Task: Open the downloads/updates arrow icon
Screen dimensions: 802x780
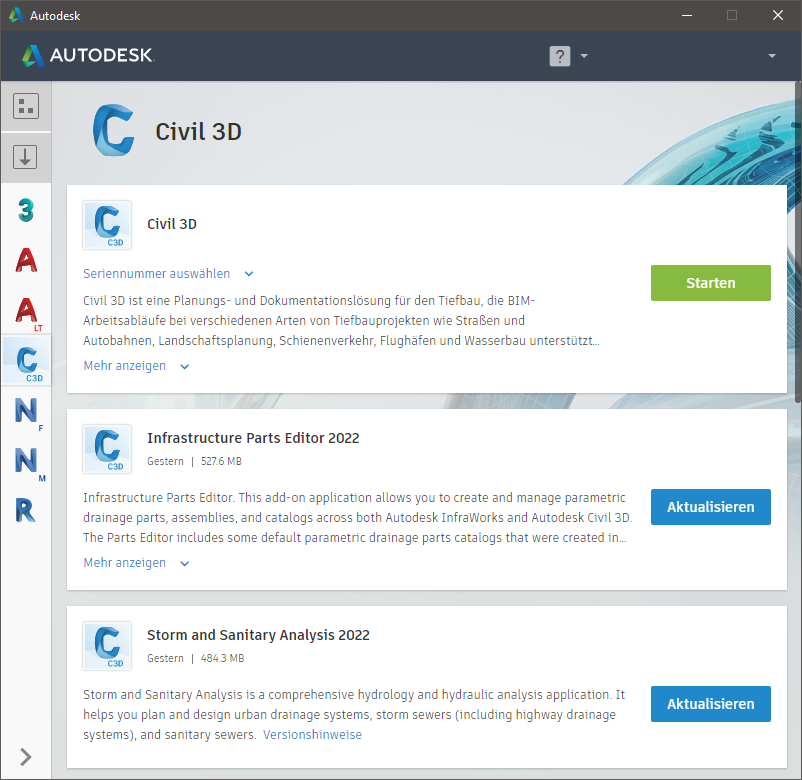Action: point(26,157)
